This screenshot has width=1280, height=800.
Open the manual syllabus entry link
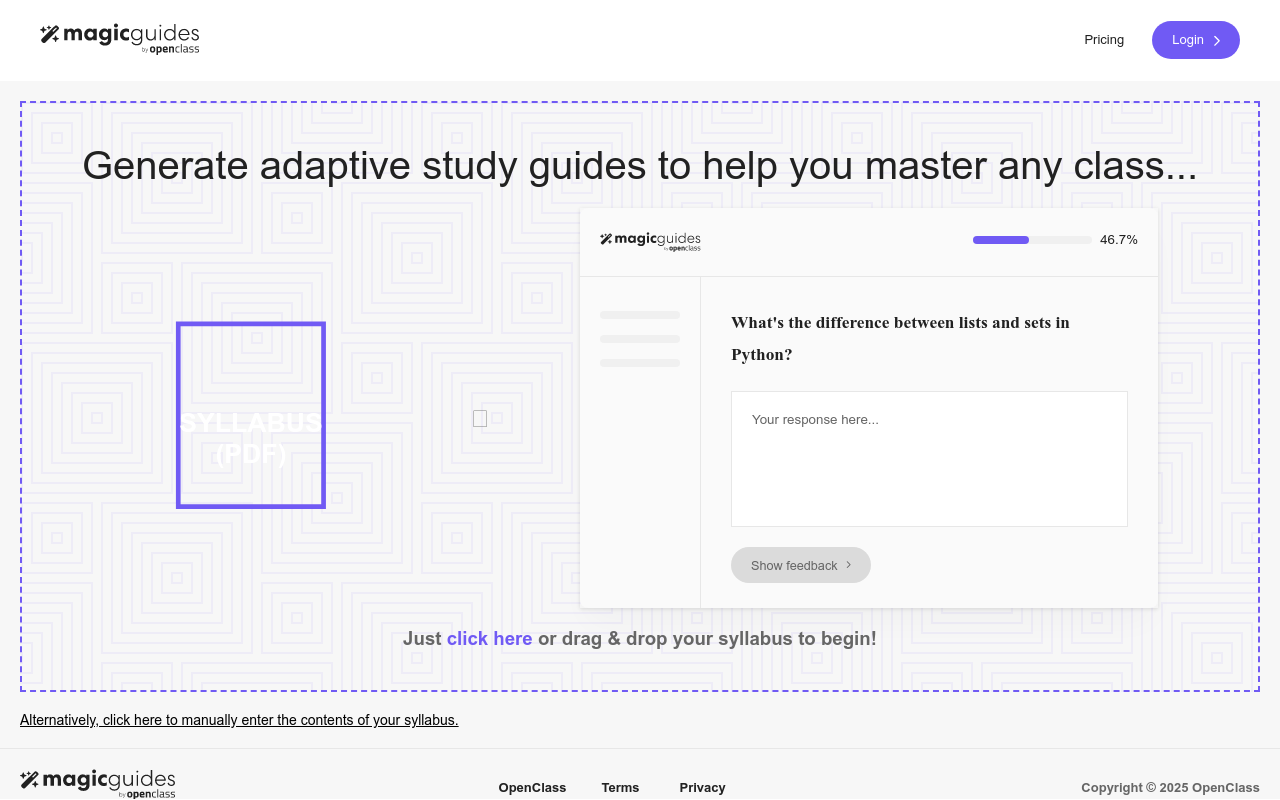click(x=239, y=720)
